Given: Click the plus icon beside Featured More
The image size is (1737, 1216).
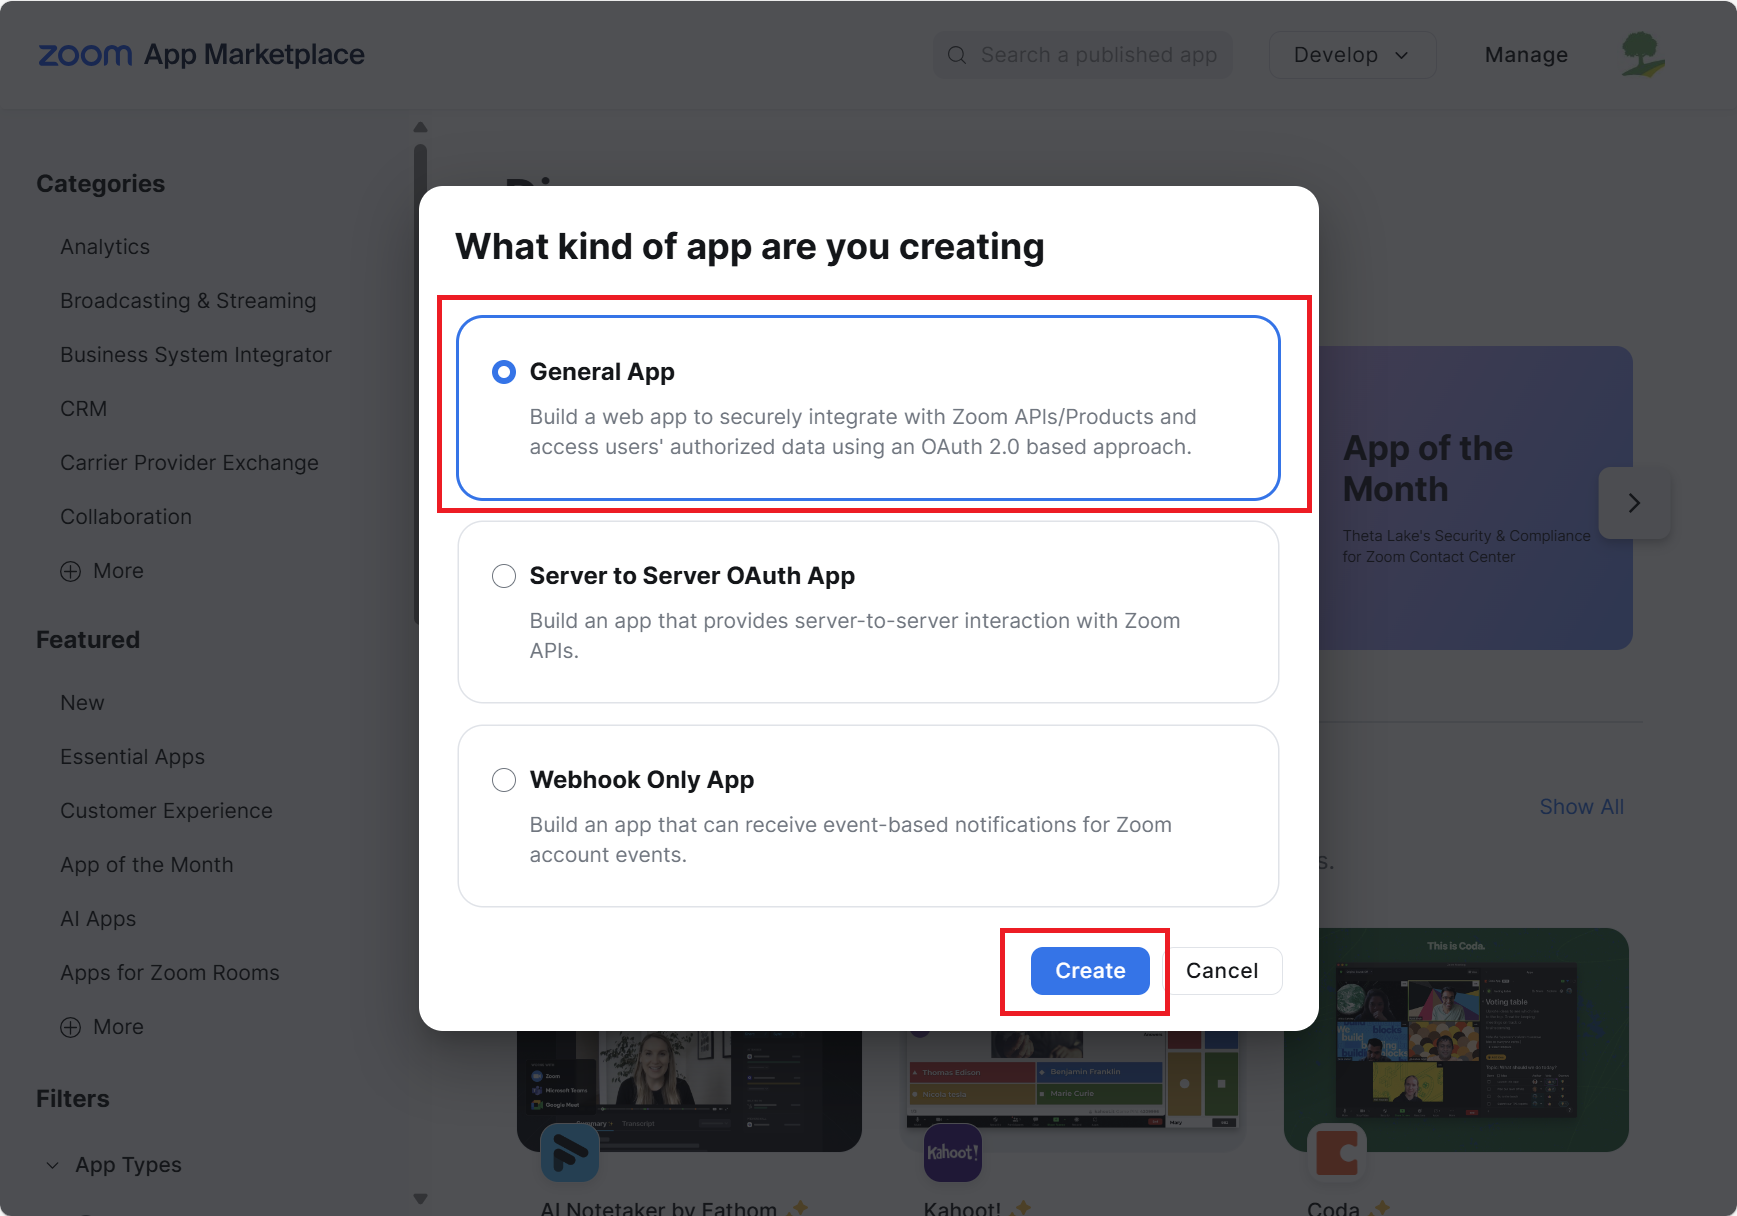Looking at the screenshot, I should point(71,1027).
